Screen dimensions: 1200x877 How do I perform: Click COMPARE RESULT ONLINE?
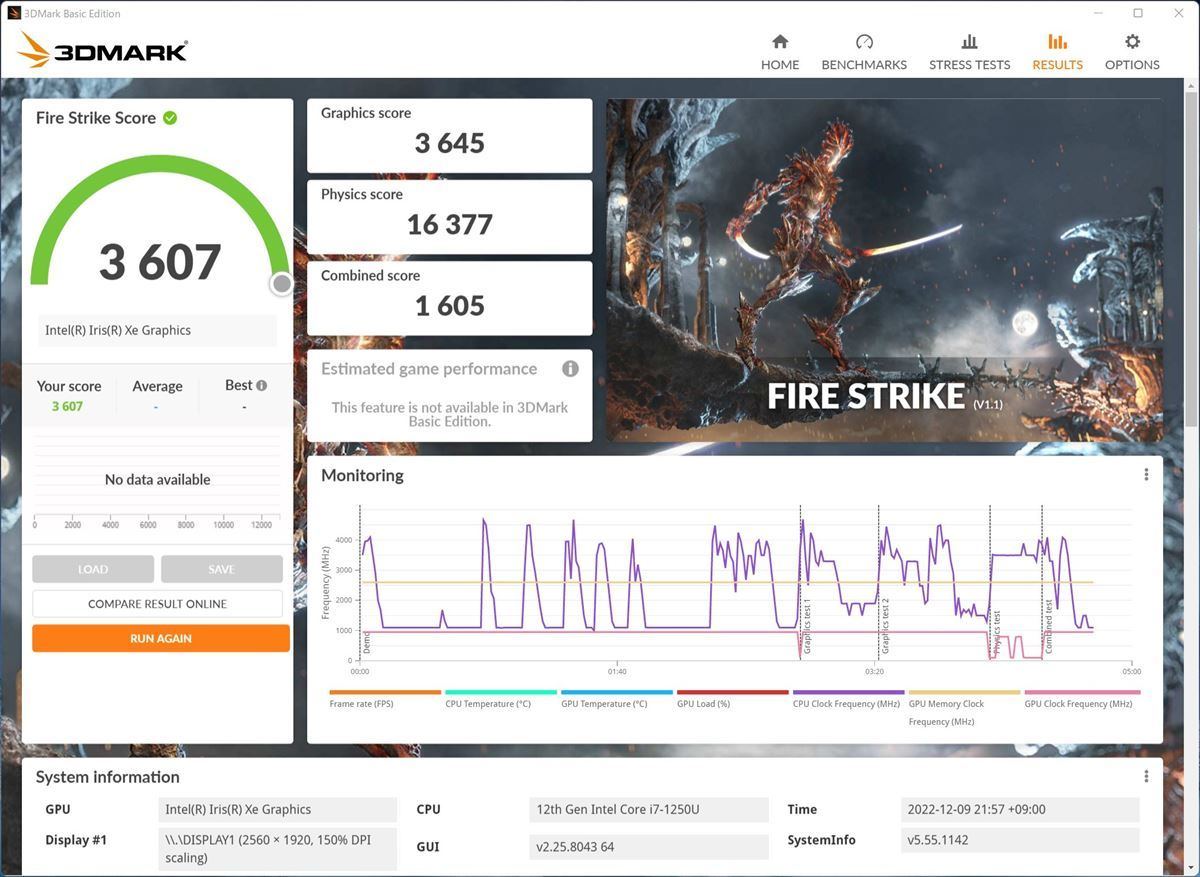pyautogui.click(x=157, y=604)
